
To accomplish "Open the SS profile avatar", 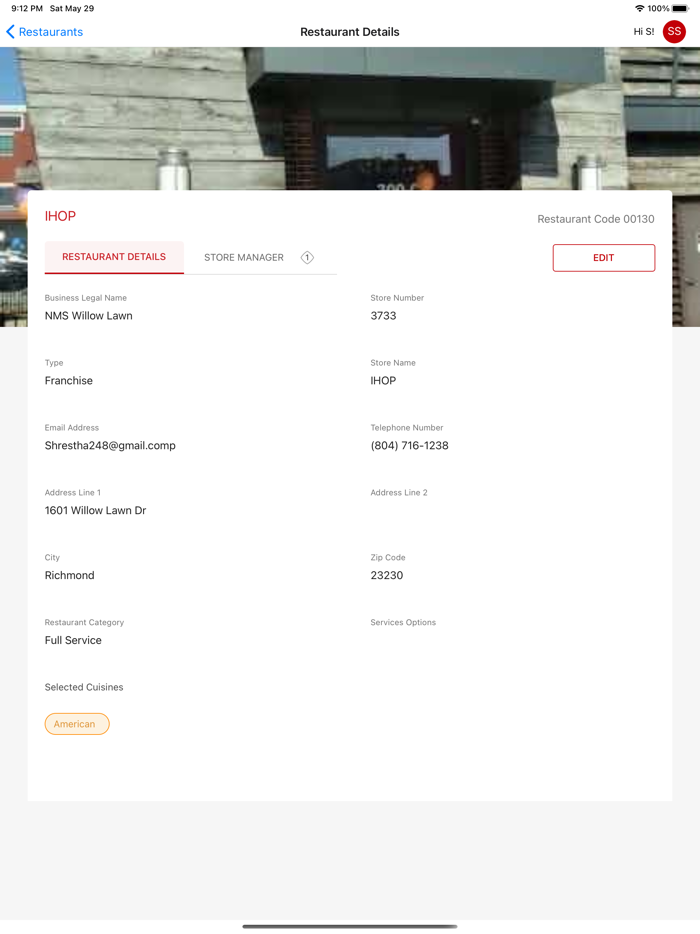I will click(674, 32).
